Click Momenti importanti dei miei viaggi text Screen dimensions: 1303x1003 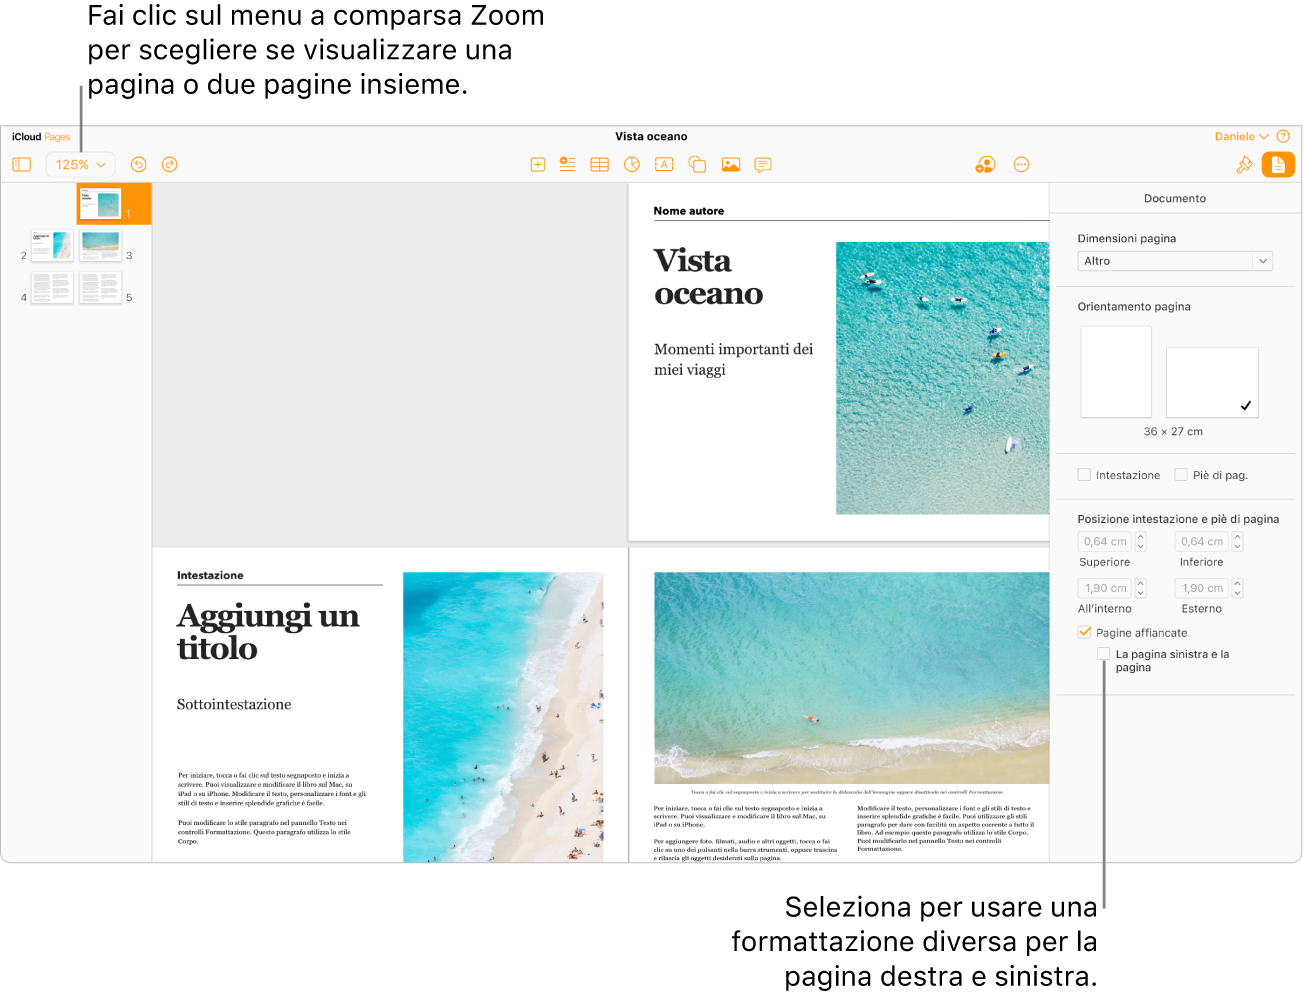point(733,359)
